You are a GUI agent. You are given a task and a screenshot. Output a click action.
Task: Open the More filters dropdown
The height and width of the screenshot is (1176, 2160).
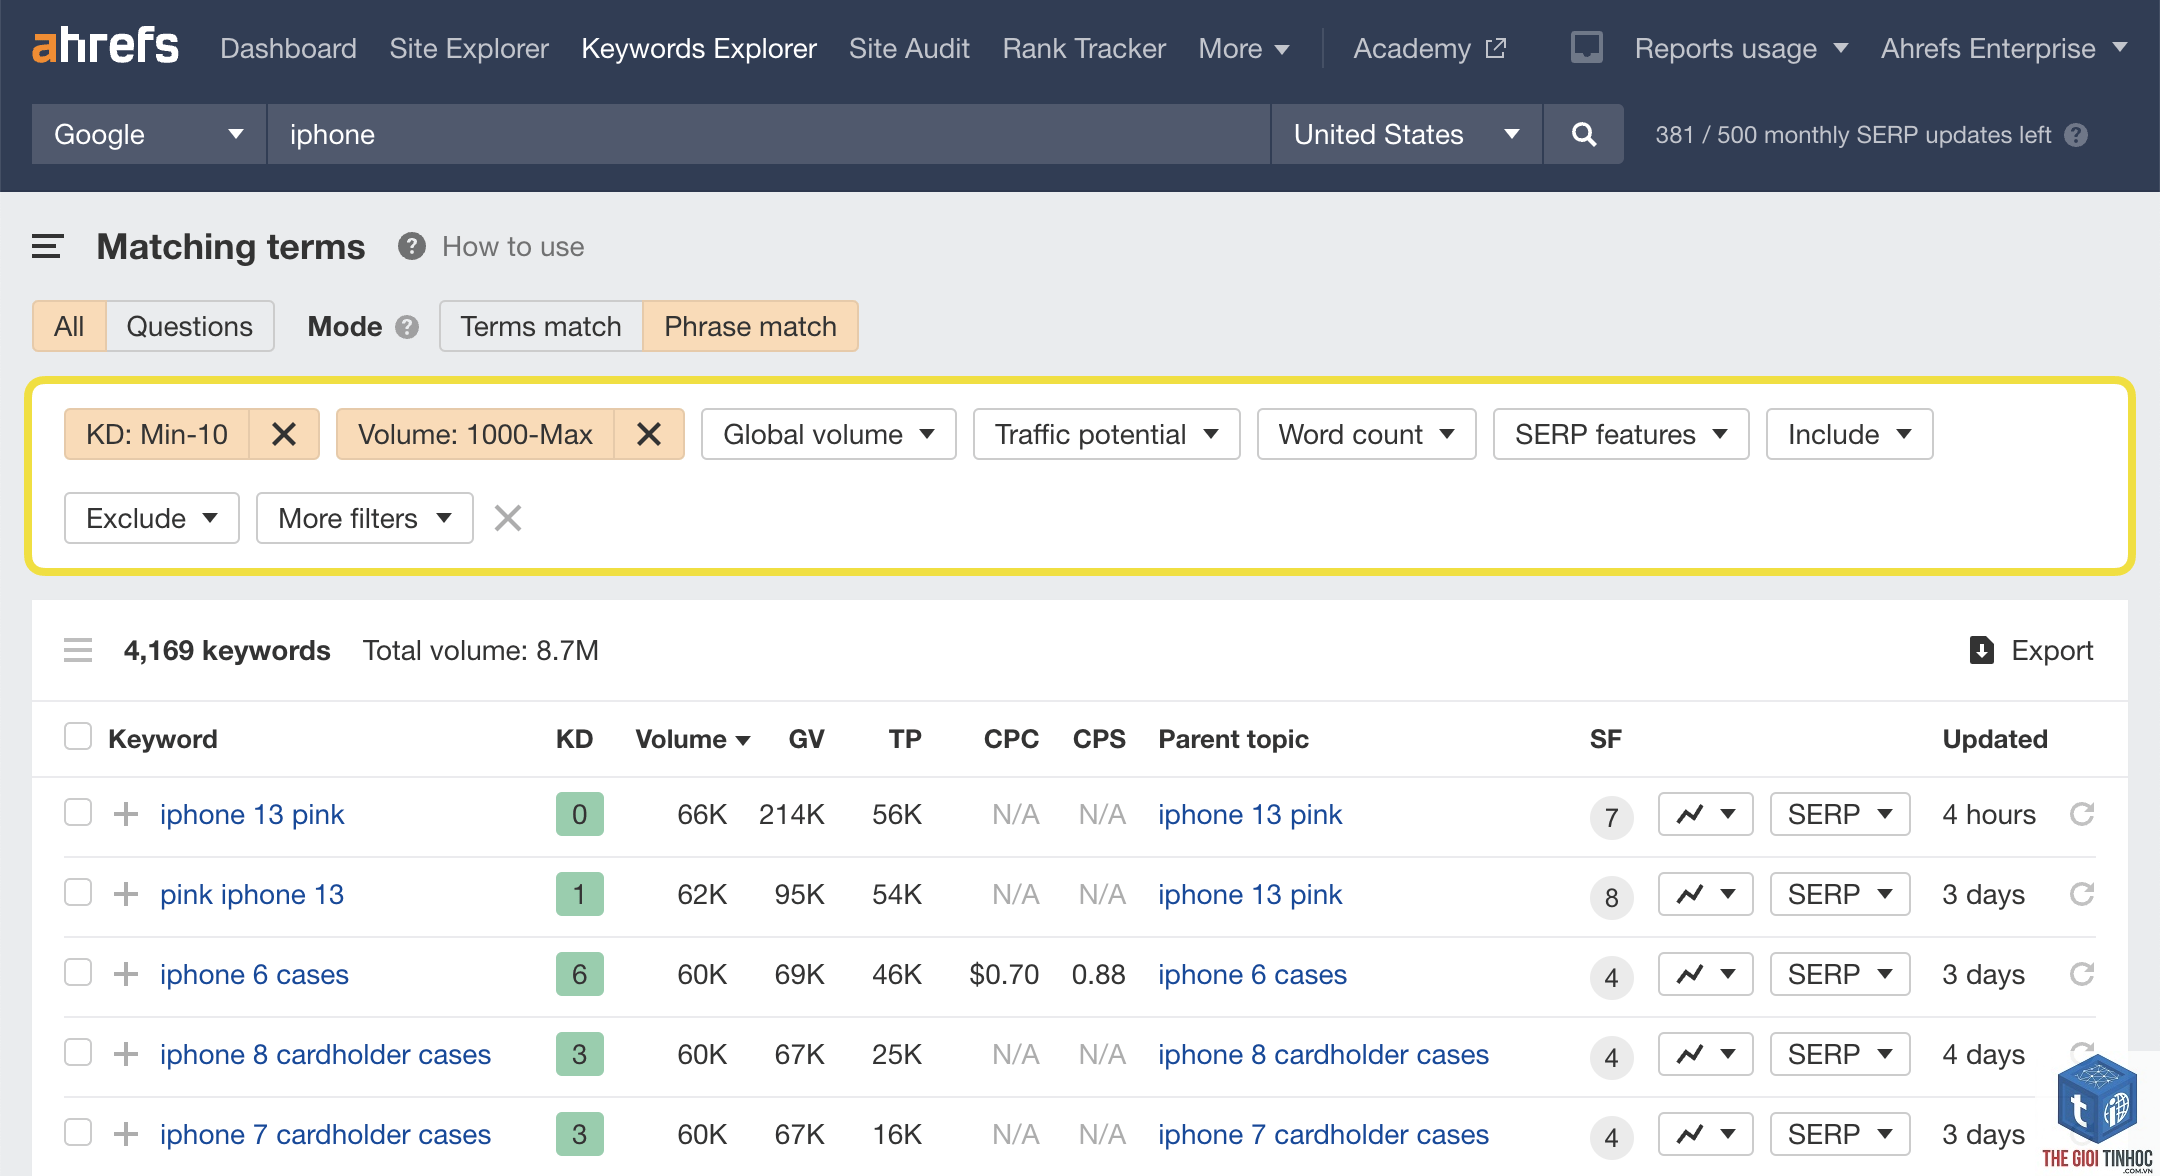(364, 518)
